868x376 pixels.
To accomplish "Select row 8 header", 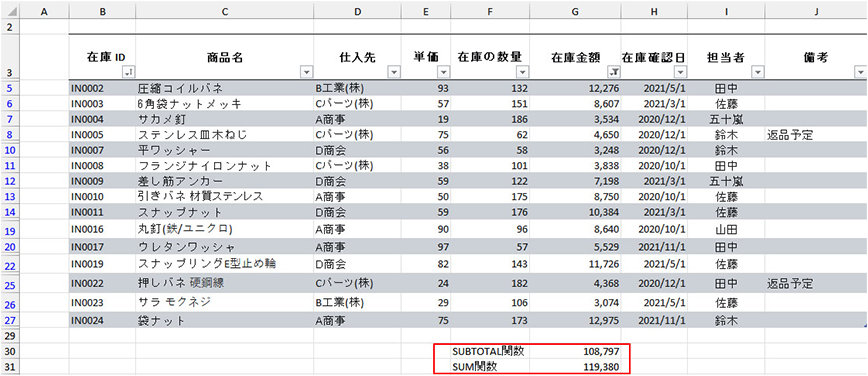I will (x=10, y=135).
